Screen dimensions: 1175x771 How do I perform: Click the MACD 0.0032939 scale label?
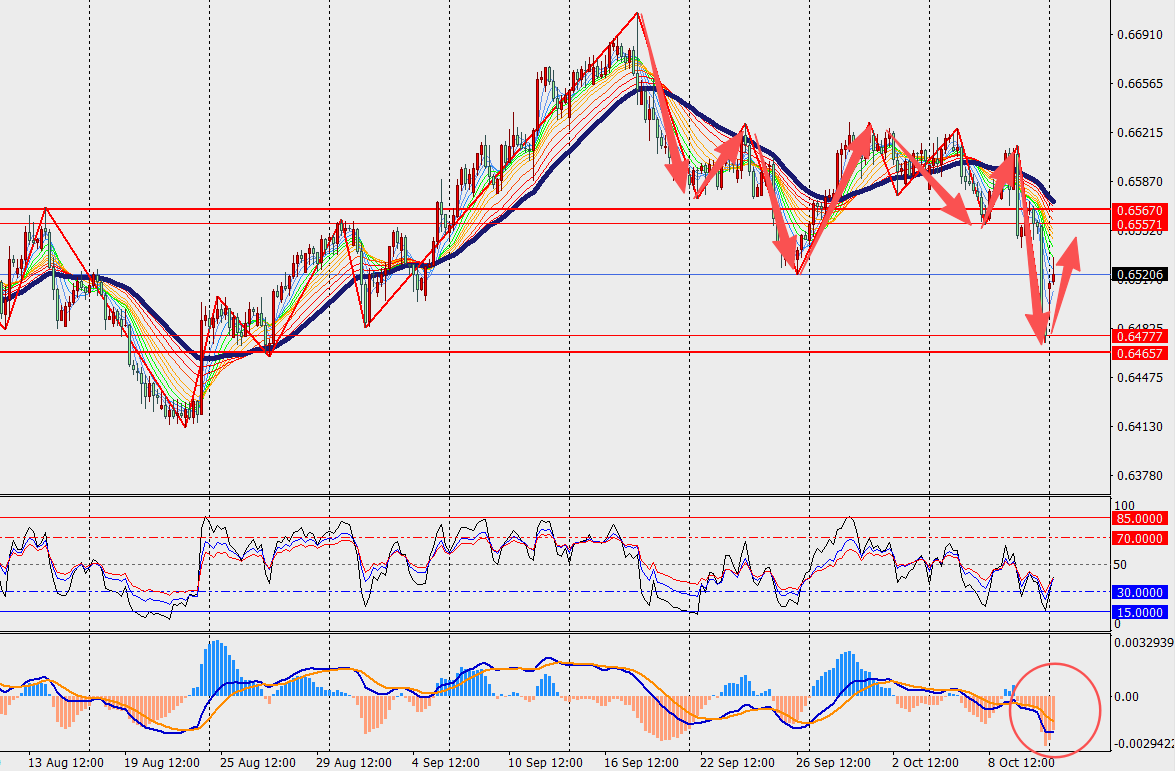[x=1142, y=643]
